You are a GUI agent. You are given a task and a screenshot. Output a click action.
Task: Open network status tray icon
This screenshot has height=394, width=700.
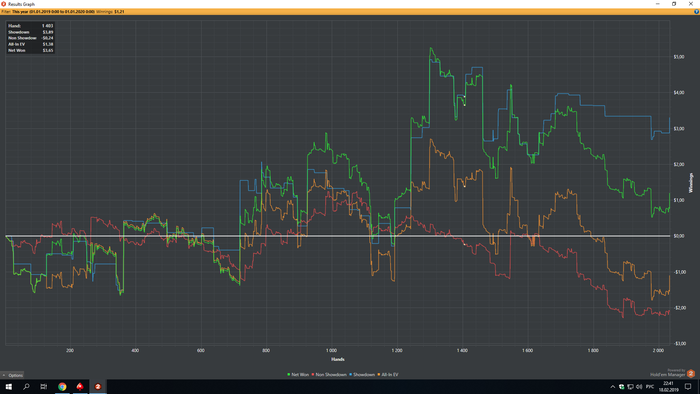click(630, 386)
